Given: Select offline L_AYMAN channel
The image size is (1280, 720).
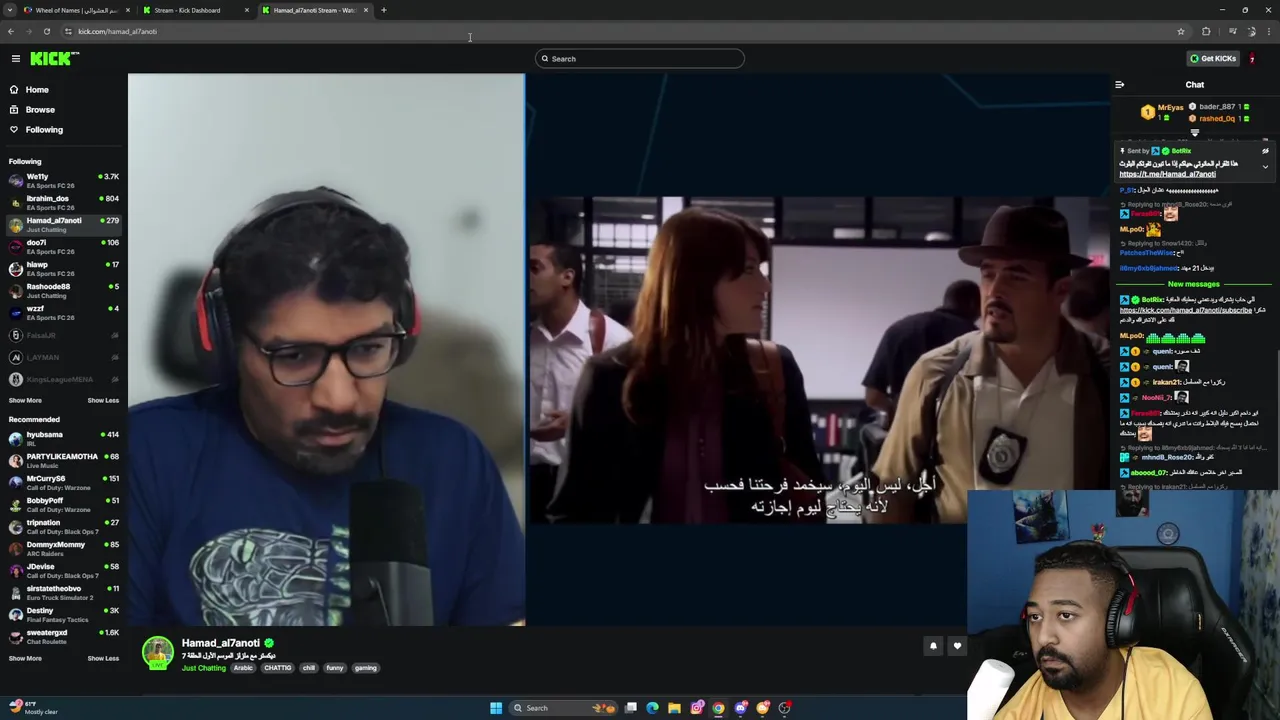Looking at the screenshot, I should point(62,357).
